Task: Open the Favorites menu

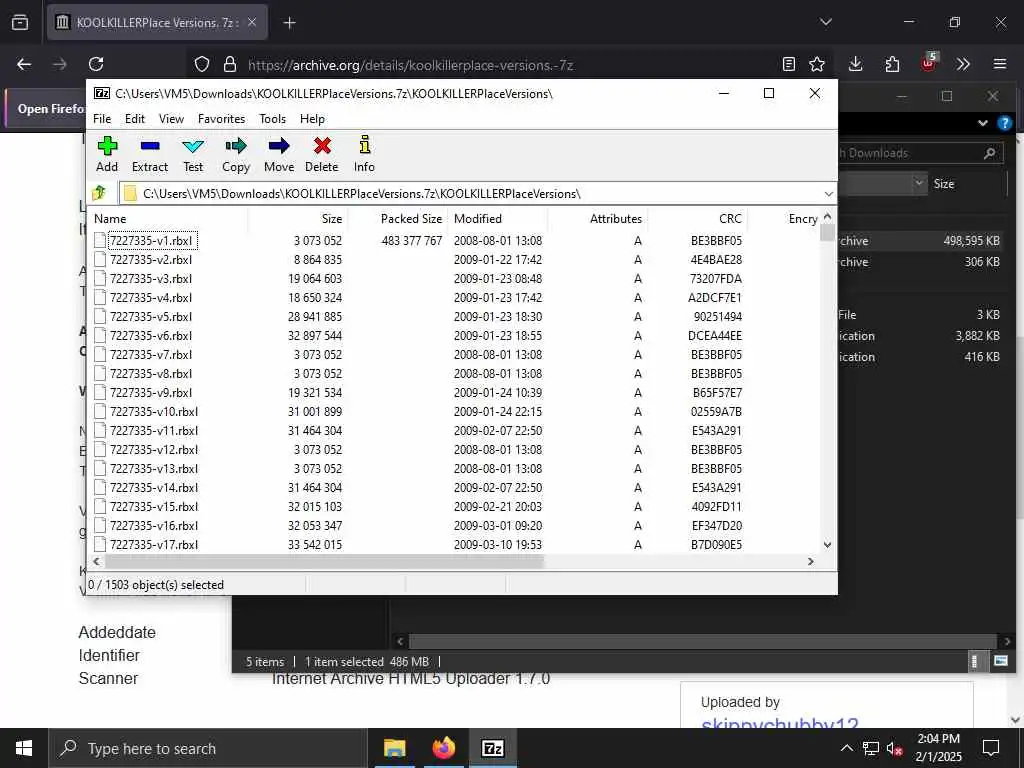Action: tap(221, 119)
